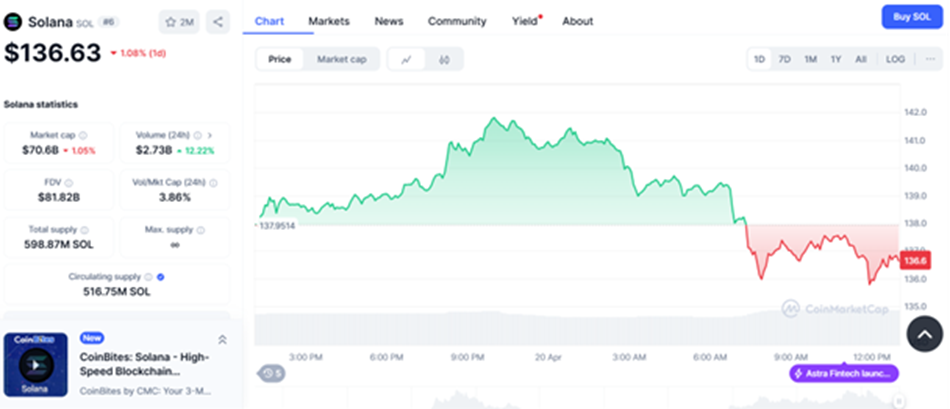Open chart more options ellipsis
This screenshot has width=950, height=409.
coord(931,59)
